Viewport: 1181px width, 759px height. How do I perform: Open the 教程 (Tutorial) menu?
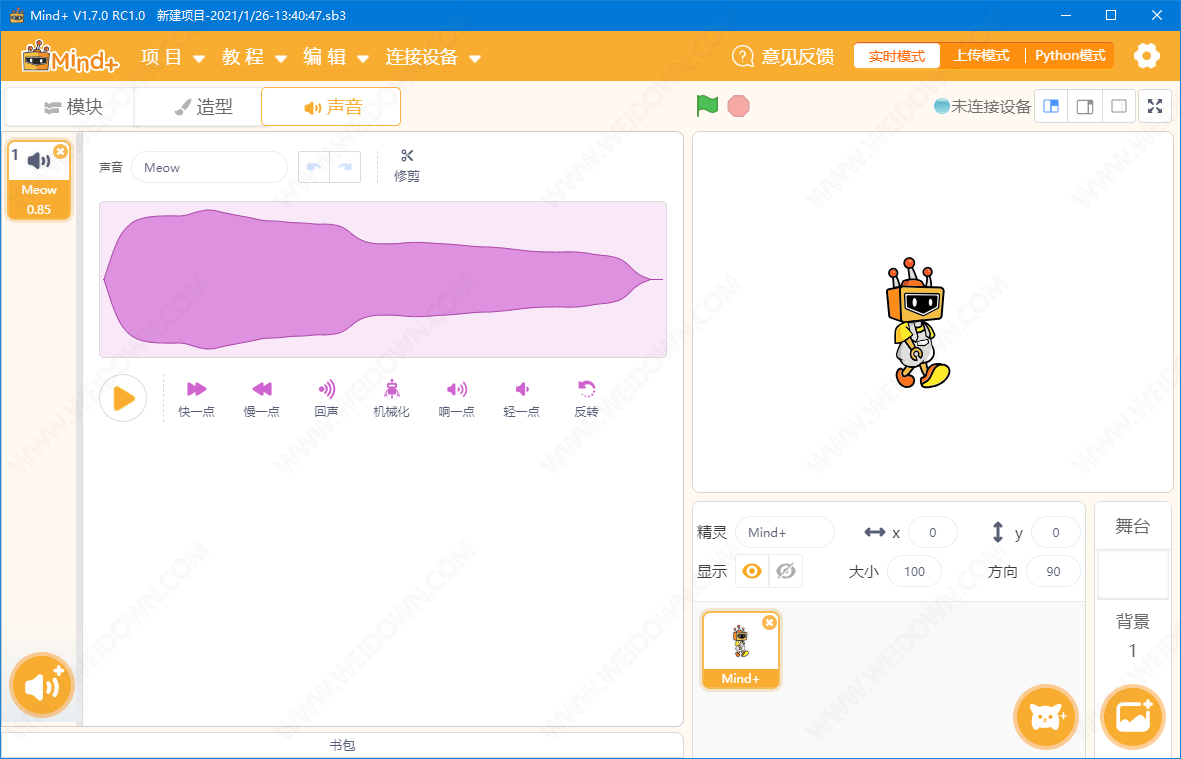[255, 57]
